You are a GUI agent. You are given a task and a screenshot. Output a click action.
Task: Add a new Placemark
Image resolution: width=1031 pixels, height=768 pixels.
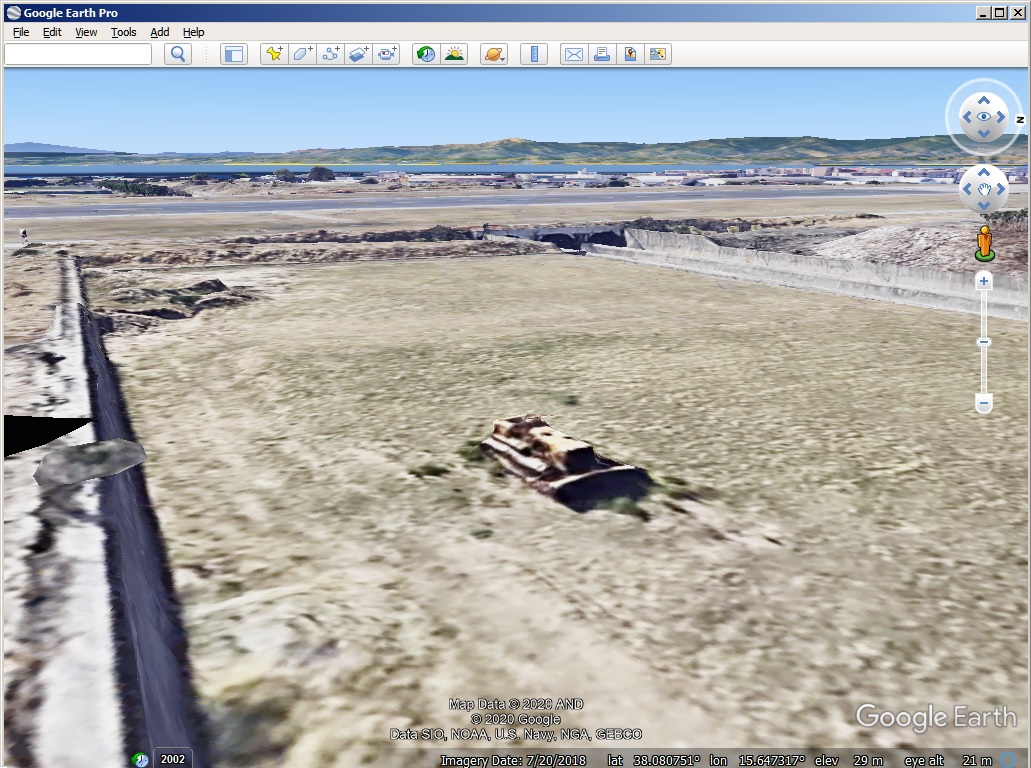point(273,53)
